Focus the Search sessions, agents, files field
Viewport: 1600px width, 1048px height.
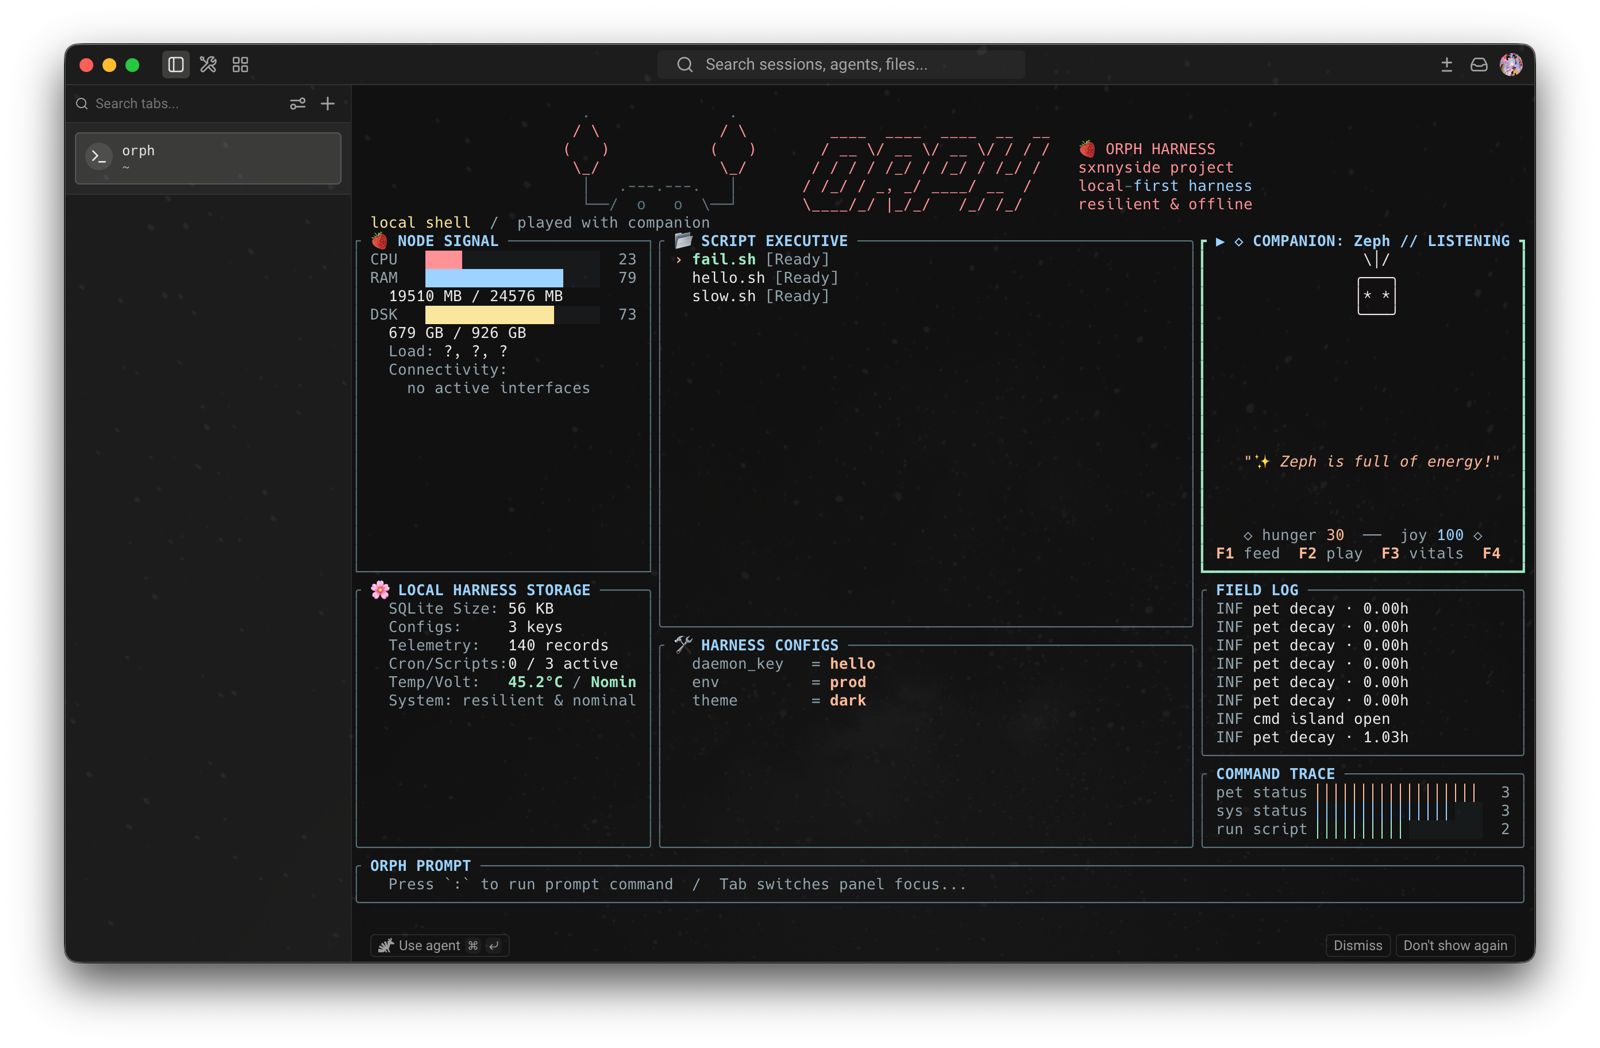point(841,65)
